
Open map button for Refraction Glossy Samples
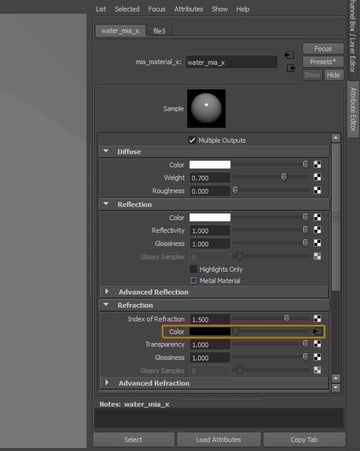pyautogui.click(x=317, y=370)
